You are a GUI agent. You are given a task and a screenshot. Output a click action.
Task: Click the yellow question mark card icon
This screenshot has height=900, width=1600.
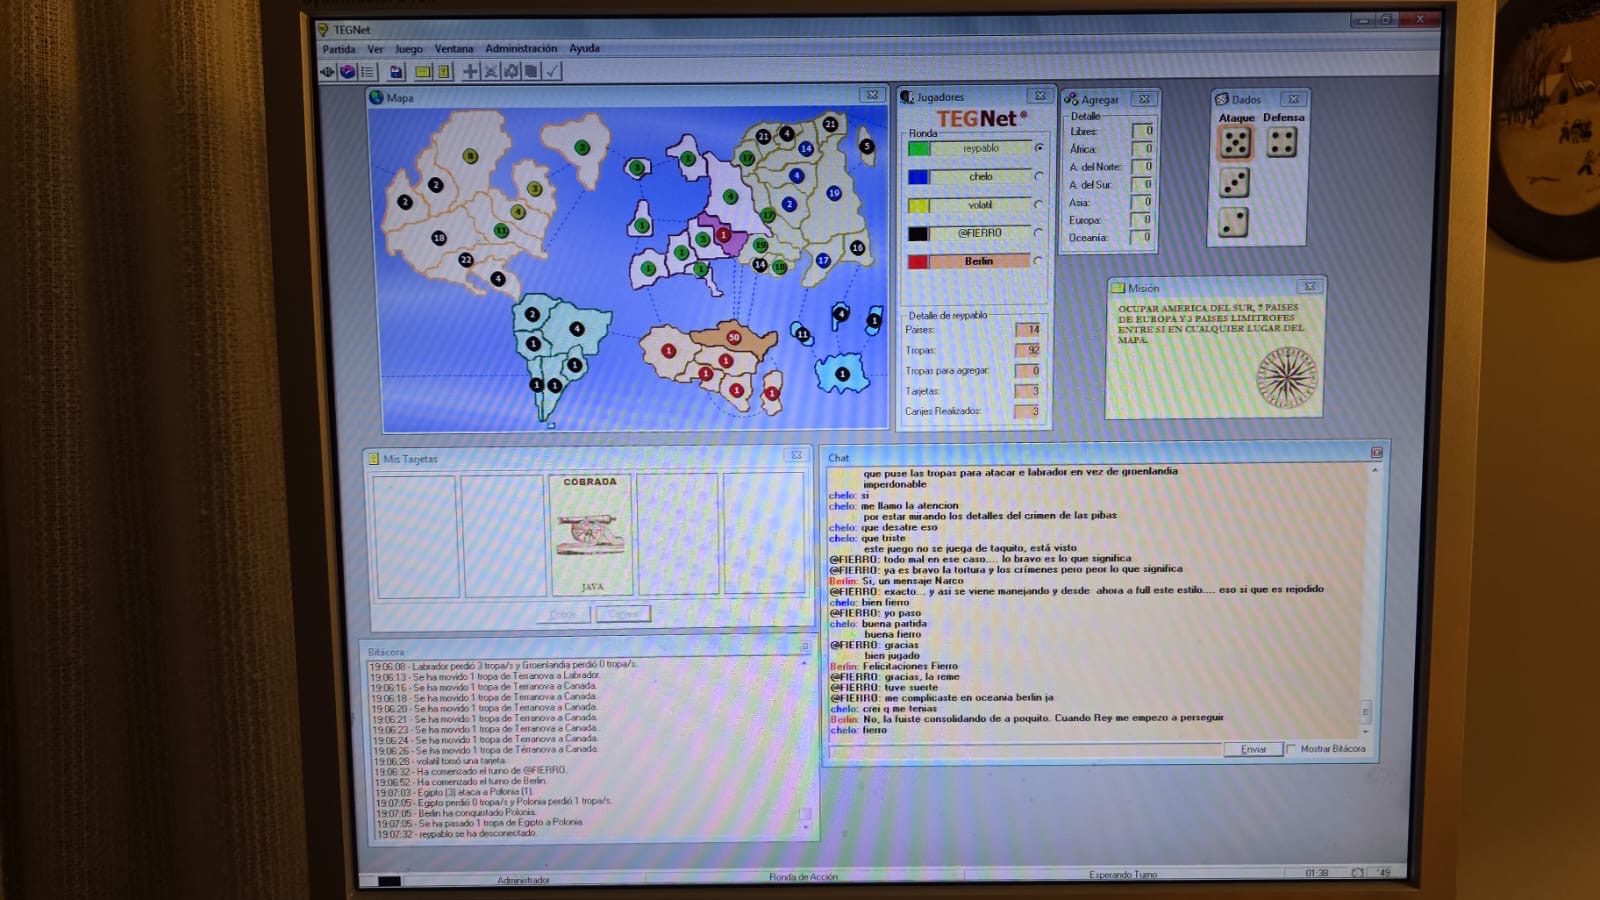click(444, 72)
